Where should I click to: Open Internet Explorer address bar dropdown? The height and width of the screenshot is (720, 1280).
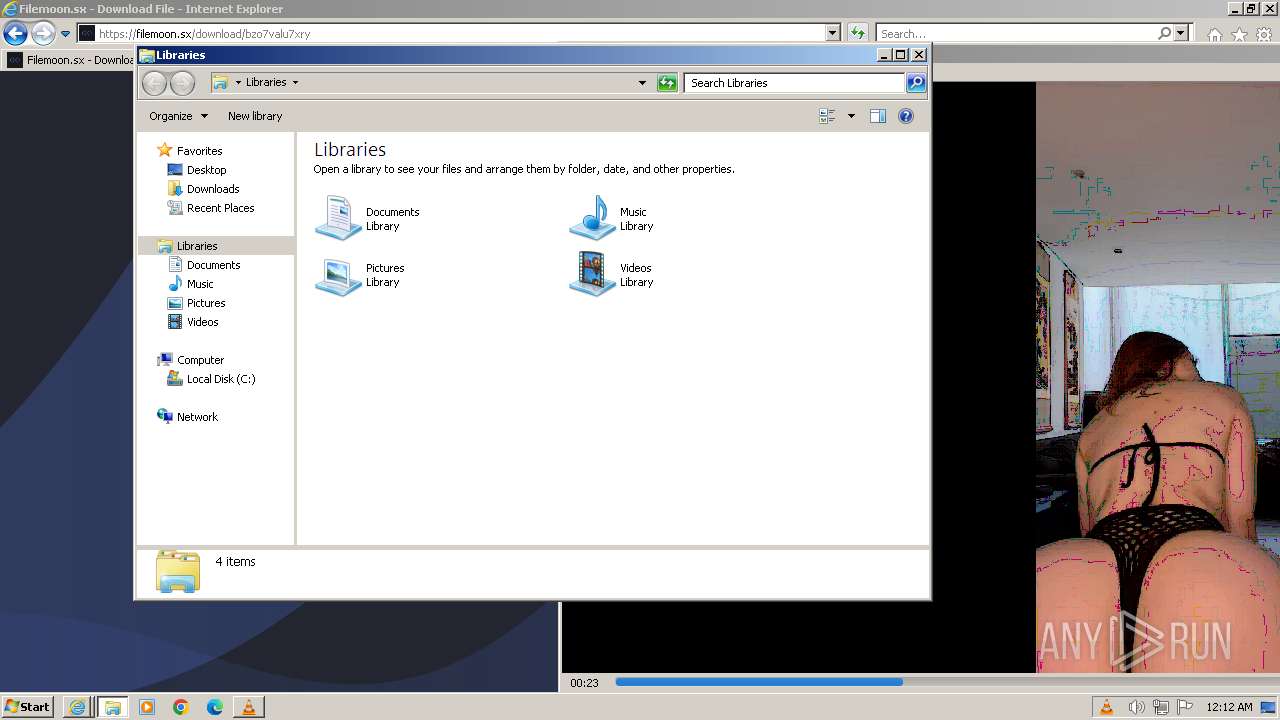click(833, 33)
